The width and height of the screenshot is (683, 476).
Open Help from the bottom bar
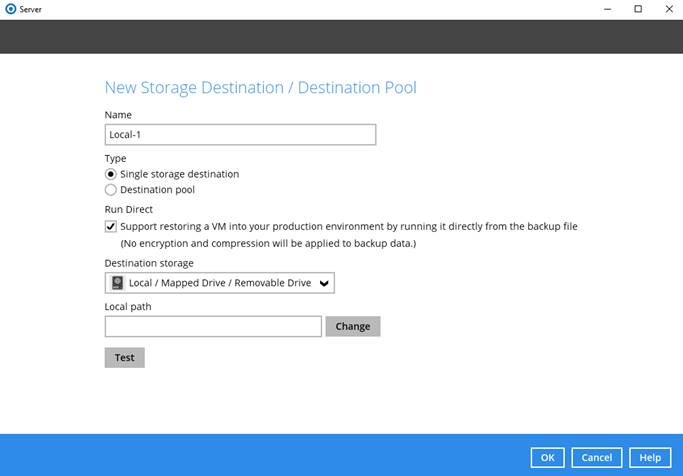click(650, 457)
